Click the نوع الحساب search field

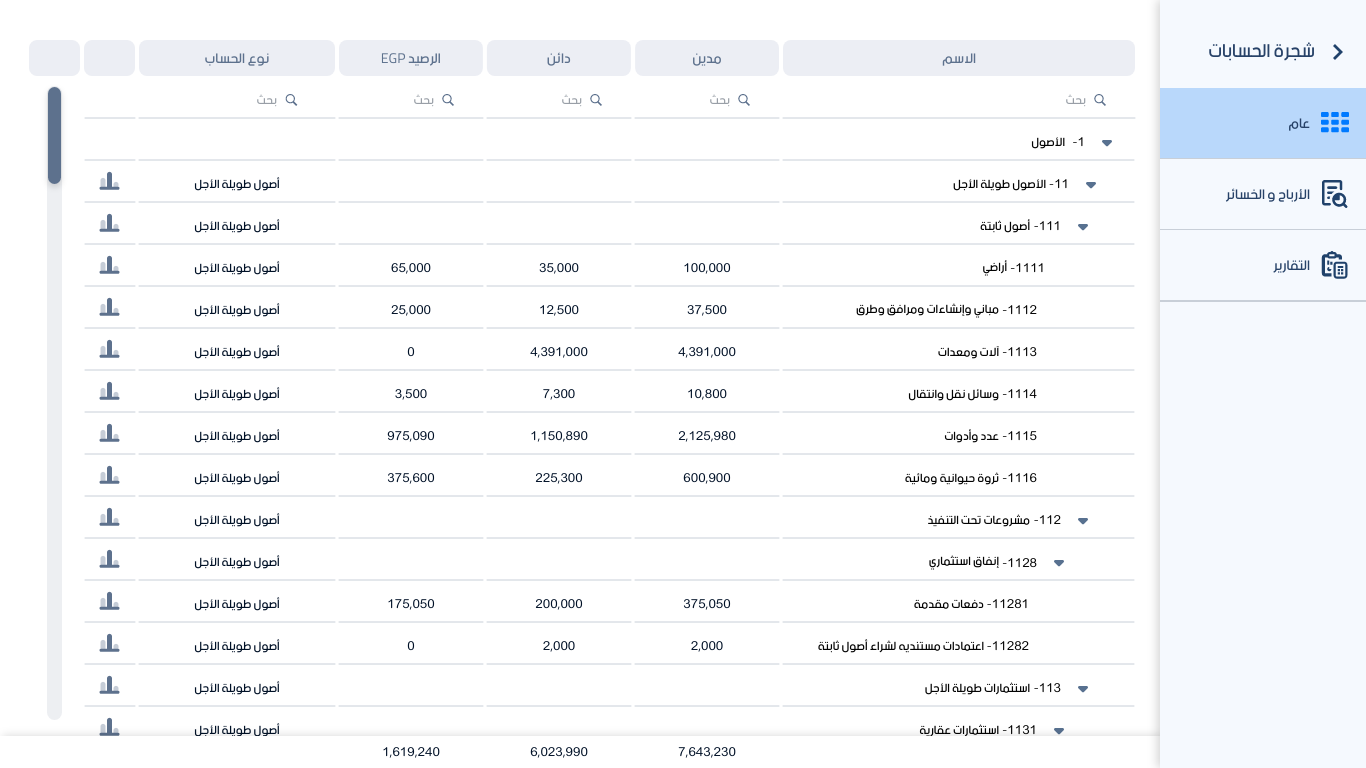238,100
